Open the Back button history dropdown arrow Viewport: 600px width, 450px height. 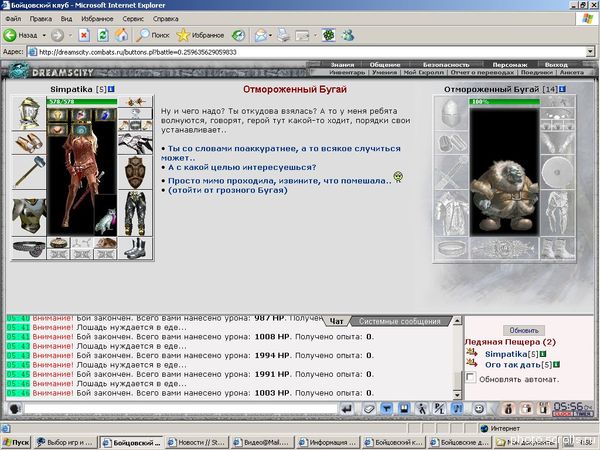click(44, 35)
